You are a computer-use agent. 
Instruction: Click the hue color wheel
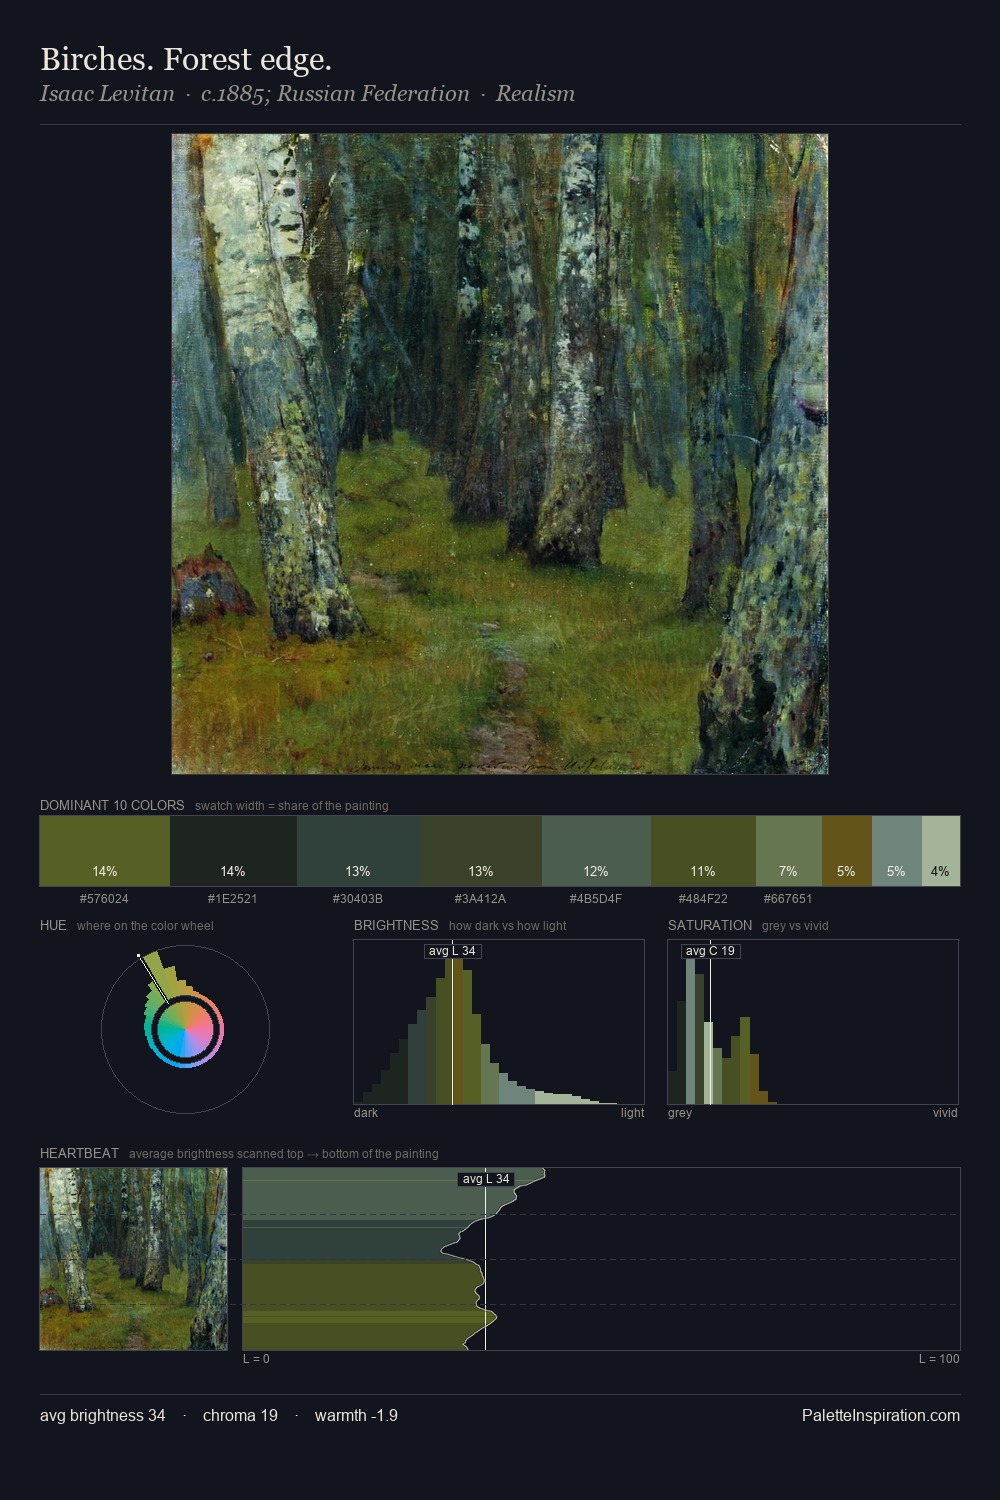coord(185,1029)
